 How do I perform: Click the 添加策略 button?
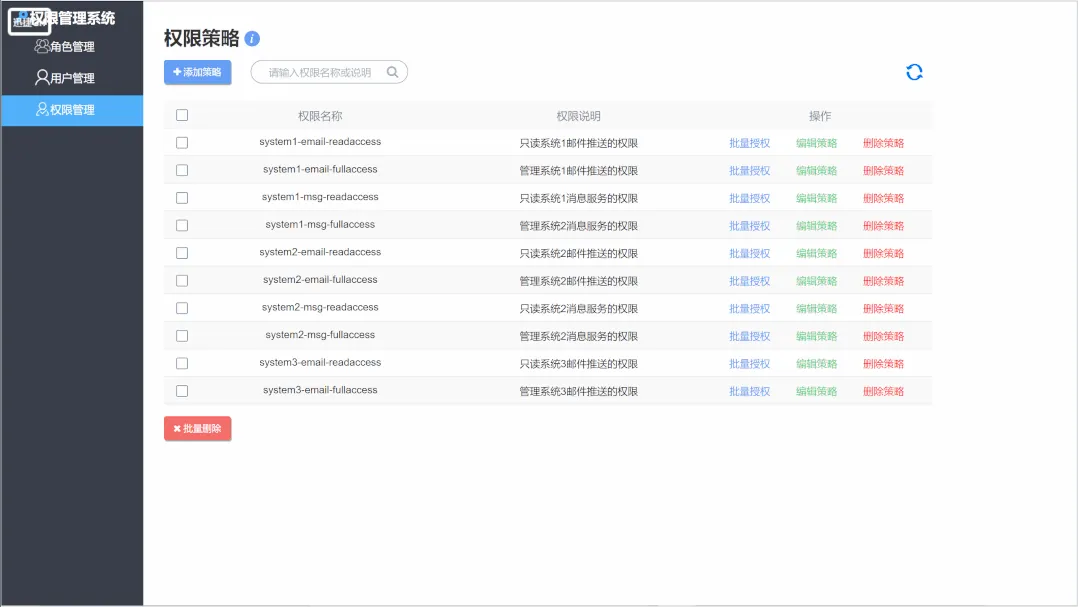tap(197, 72)
